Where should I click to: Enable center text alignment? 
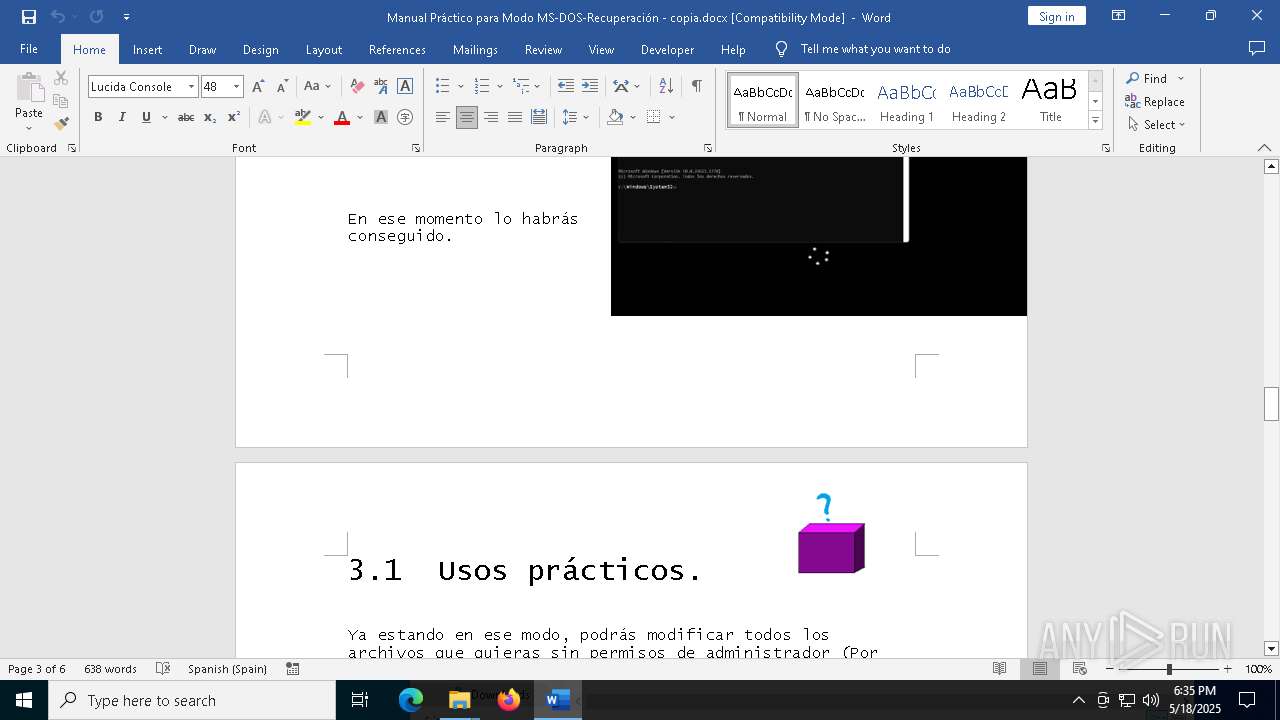(x=467, y=117)
